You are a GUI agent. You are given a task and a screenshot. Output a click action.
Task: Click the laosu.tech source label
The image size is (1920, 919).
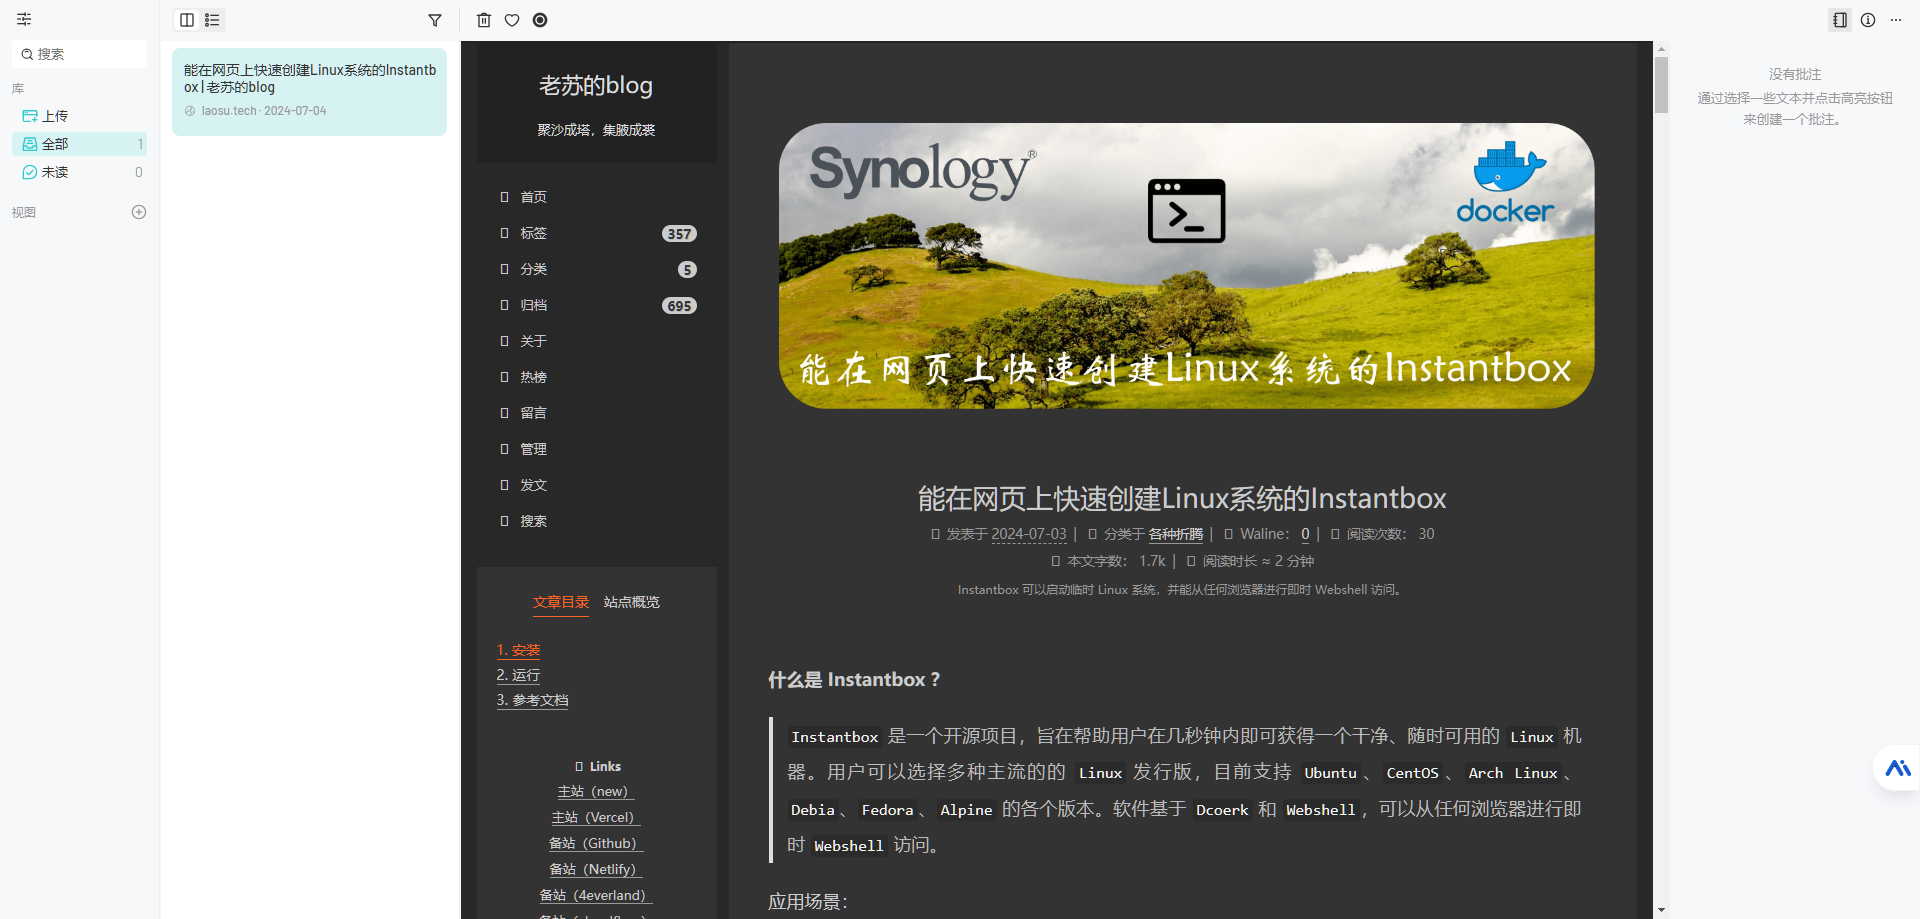229,111
